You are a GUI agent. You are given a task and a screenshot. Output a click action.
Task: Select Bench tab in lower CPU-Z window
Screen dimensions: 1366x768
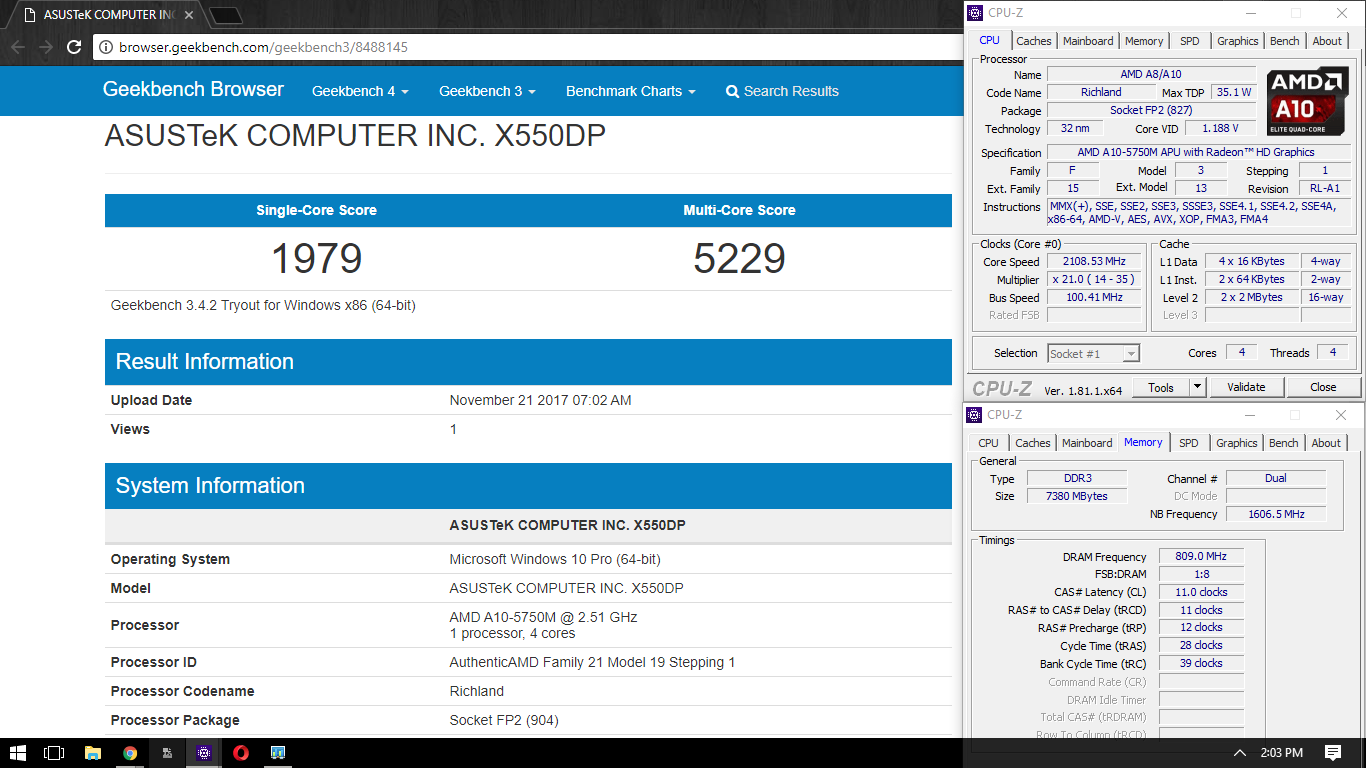(x=1284, y=443)
